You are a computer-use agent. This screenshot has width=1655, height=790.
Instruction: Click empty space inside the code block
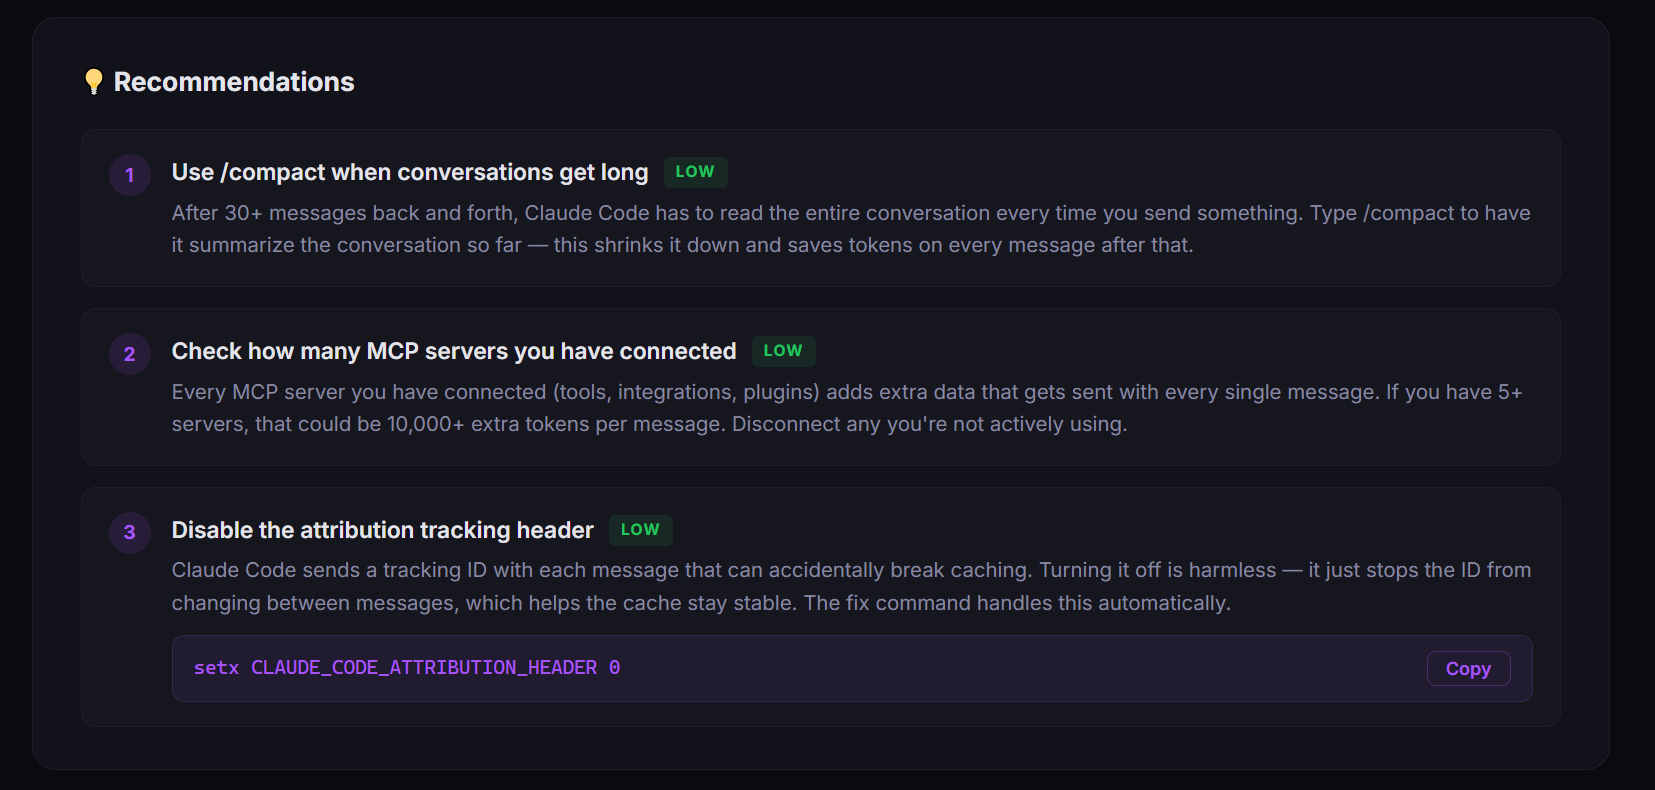pyautogui.click(x=1000, y=668)
